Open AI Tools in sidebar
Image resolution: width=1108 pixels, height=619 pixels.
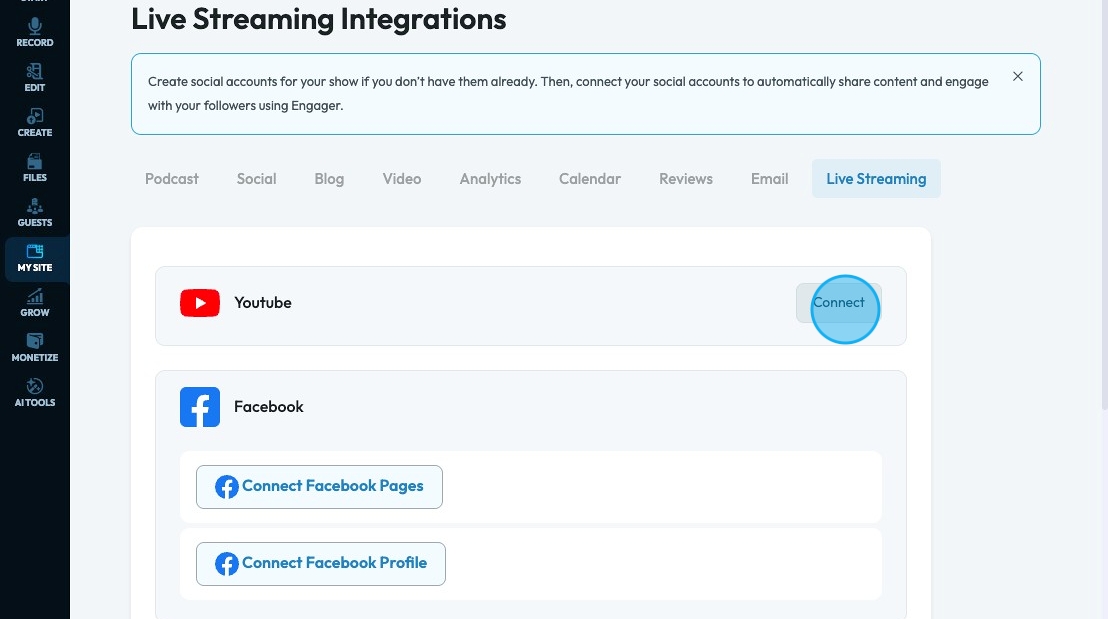point(35,393)
